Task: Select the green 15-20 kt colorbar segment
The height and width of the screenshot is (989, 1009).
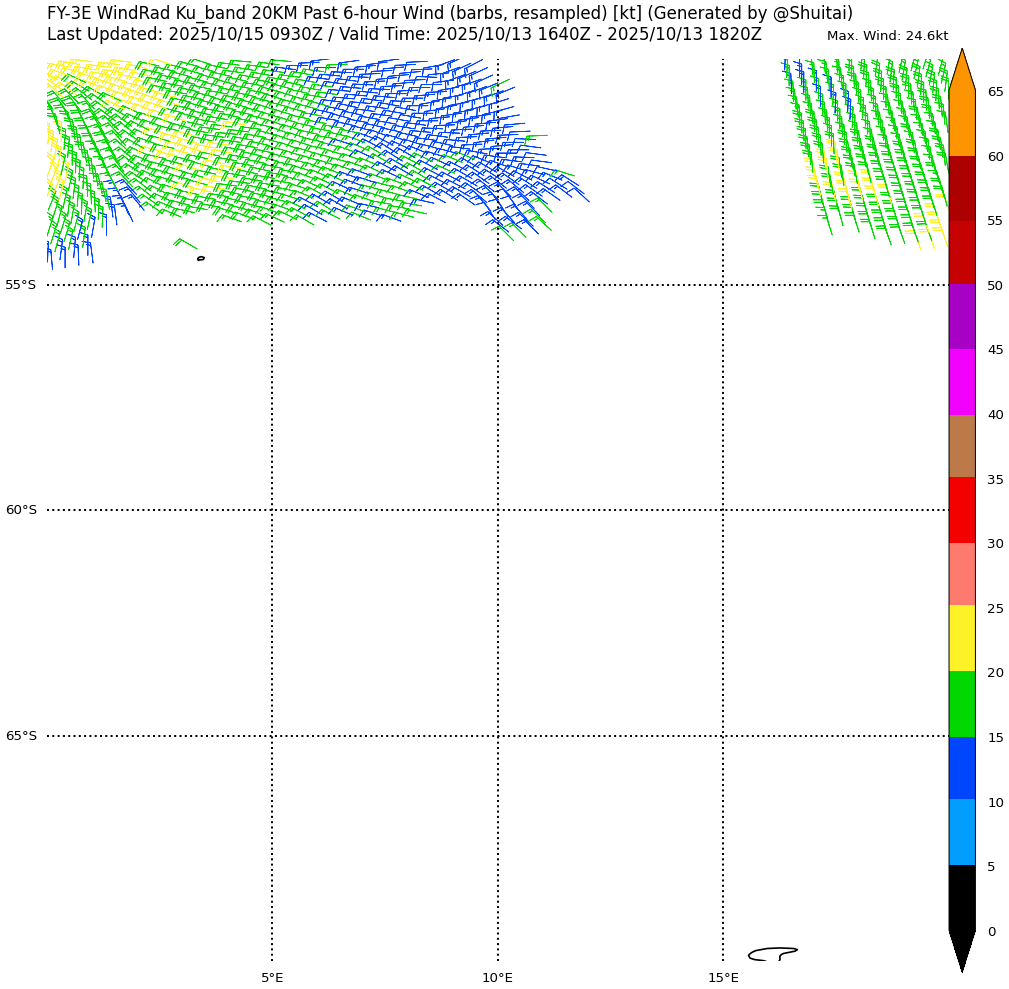Action: click(x=961, y=704)
